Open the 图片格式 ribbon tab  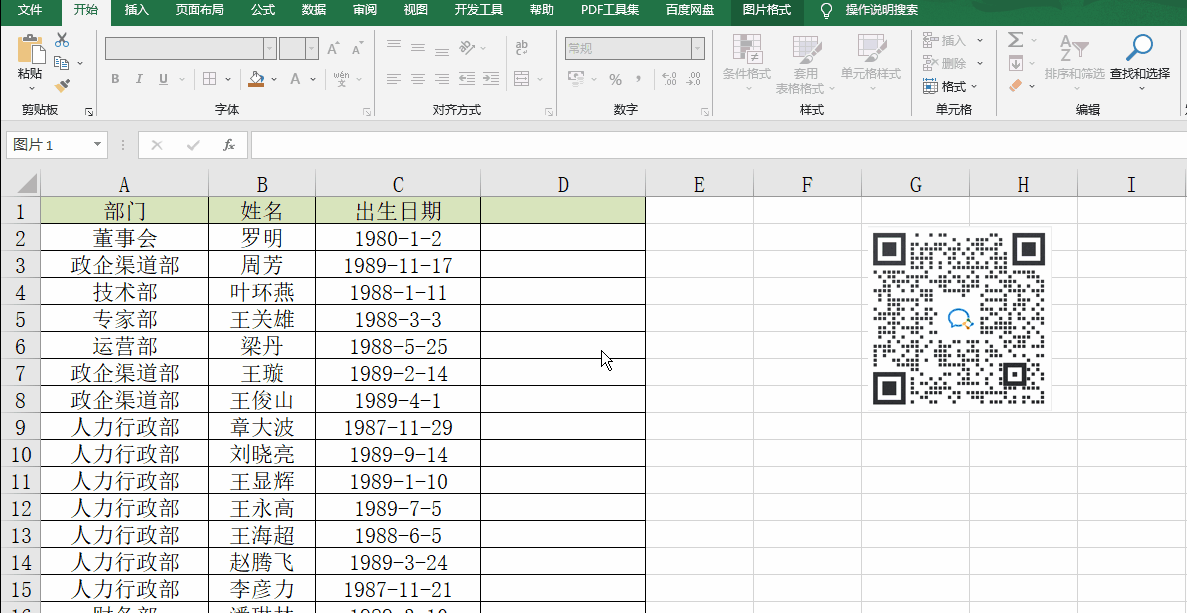[x=767, y=10]
